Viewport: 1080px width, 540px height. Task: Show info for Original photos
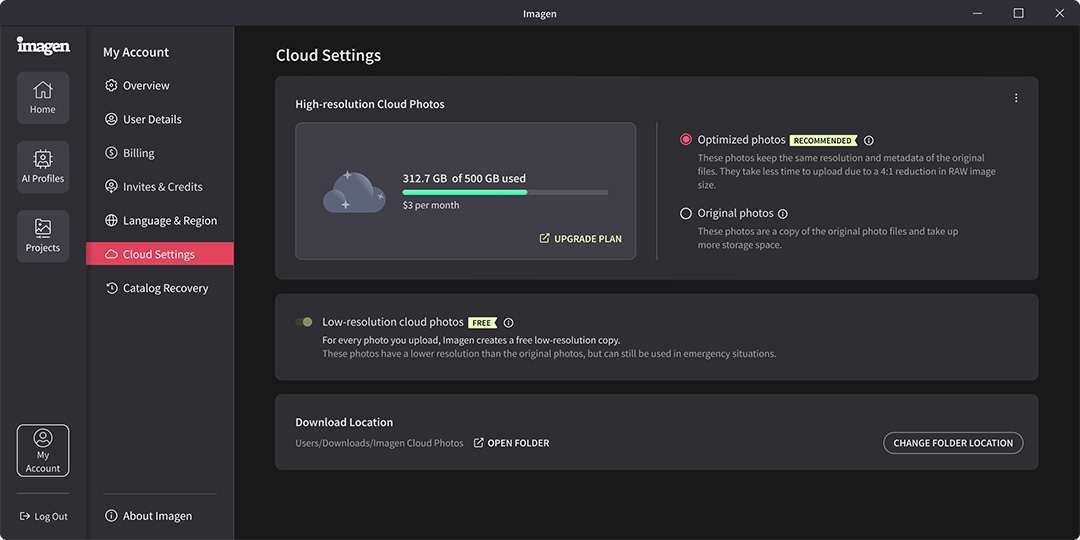pos(782,214)
